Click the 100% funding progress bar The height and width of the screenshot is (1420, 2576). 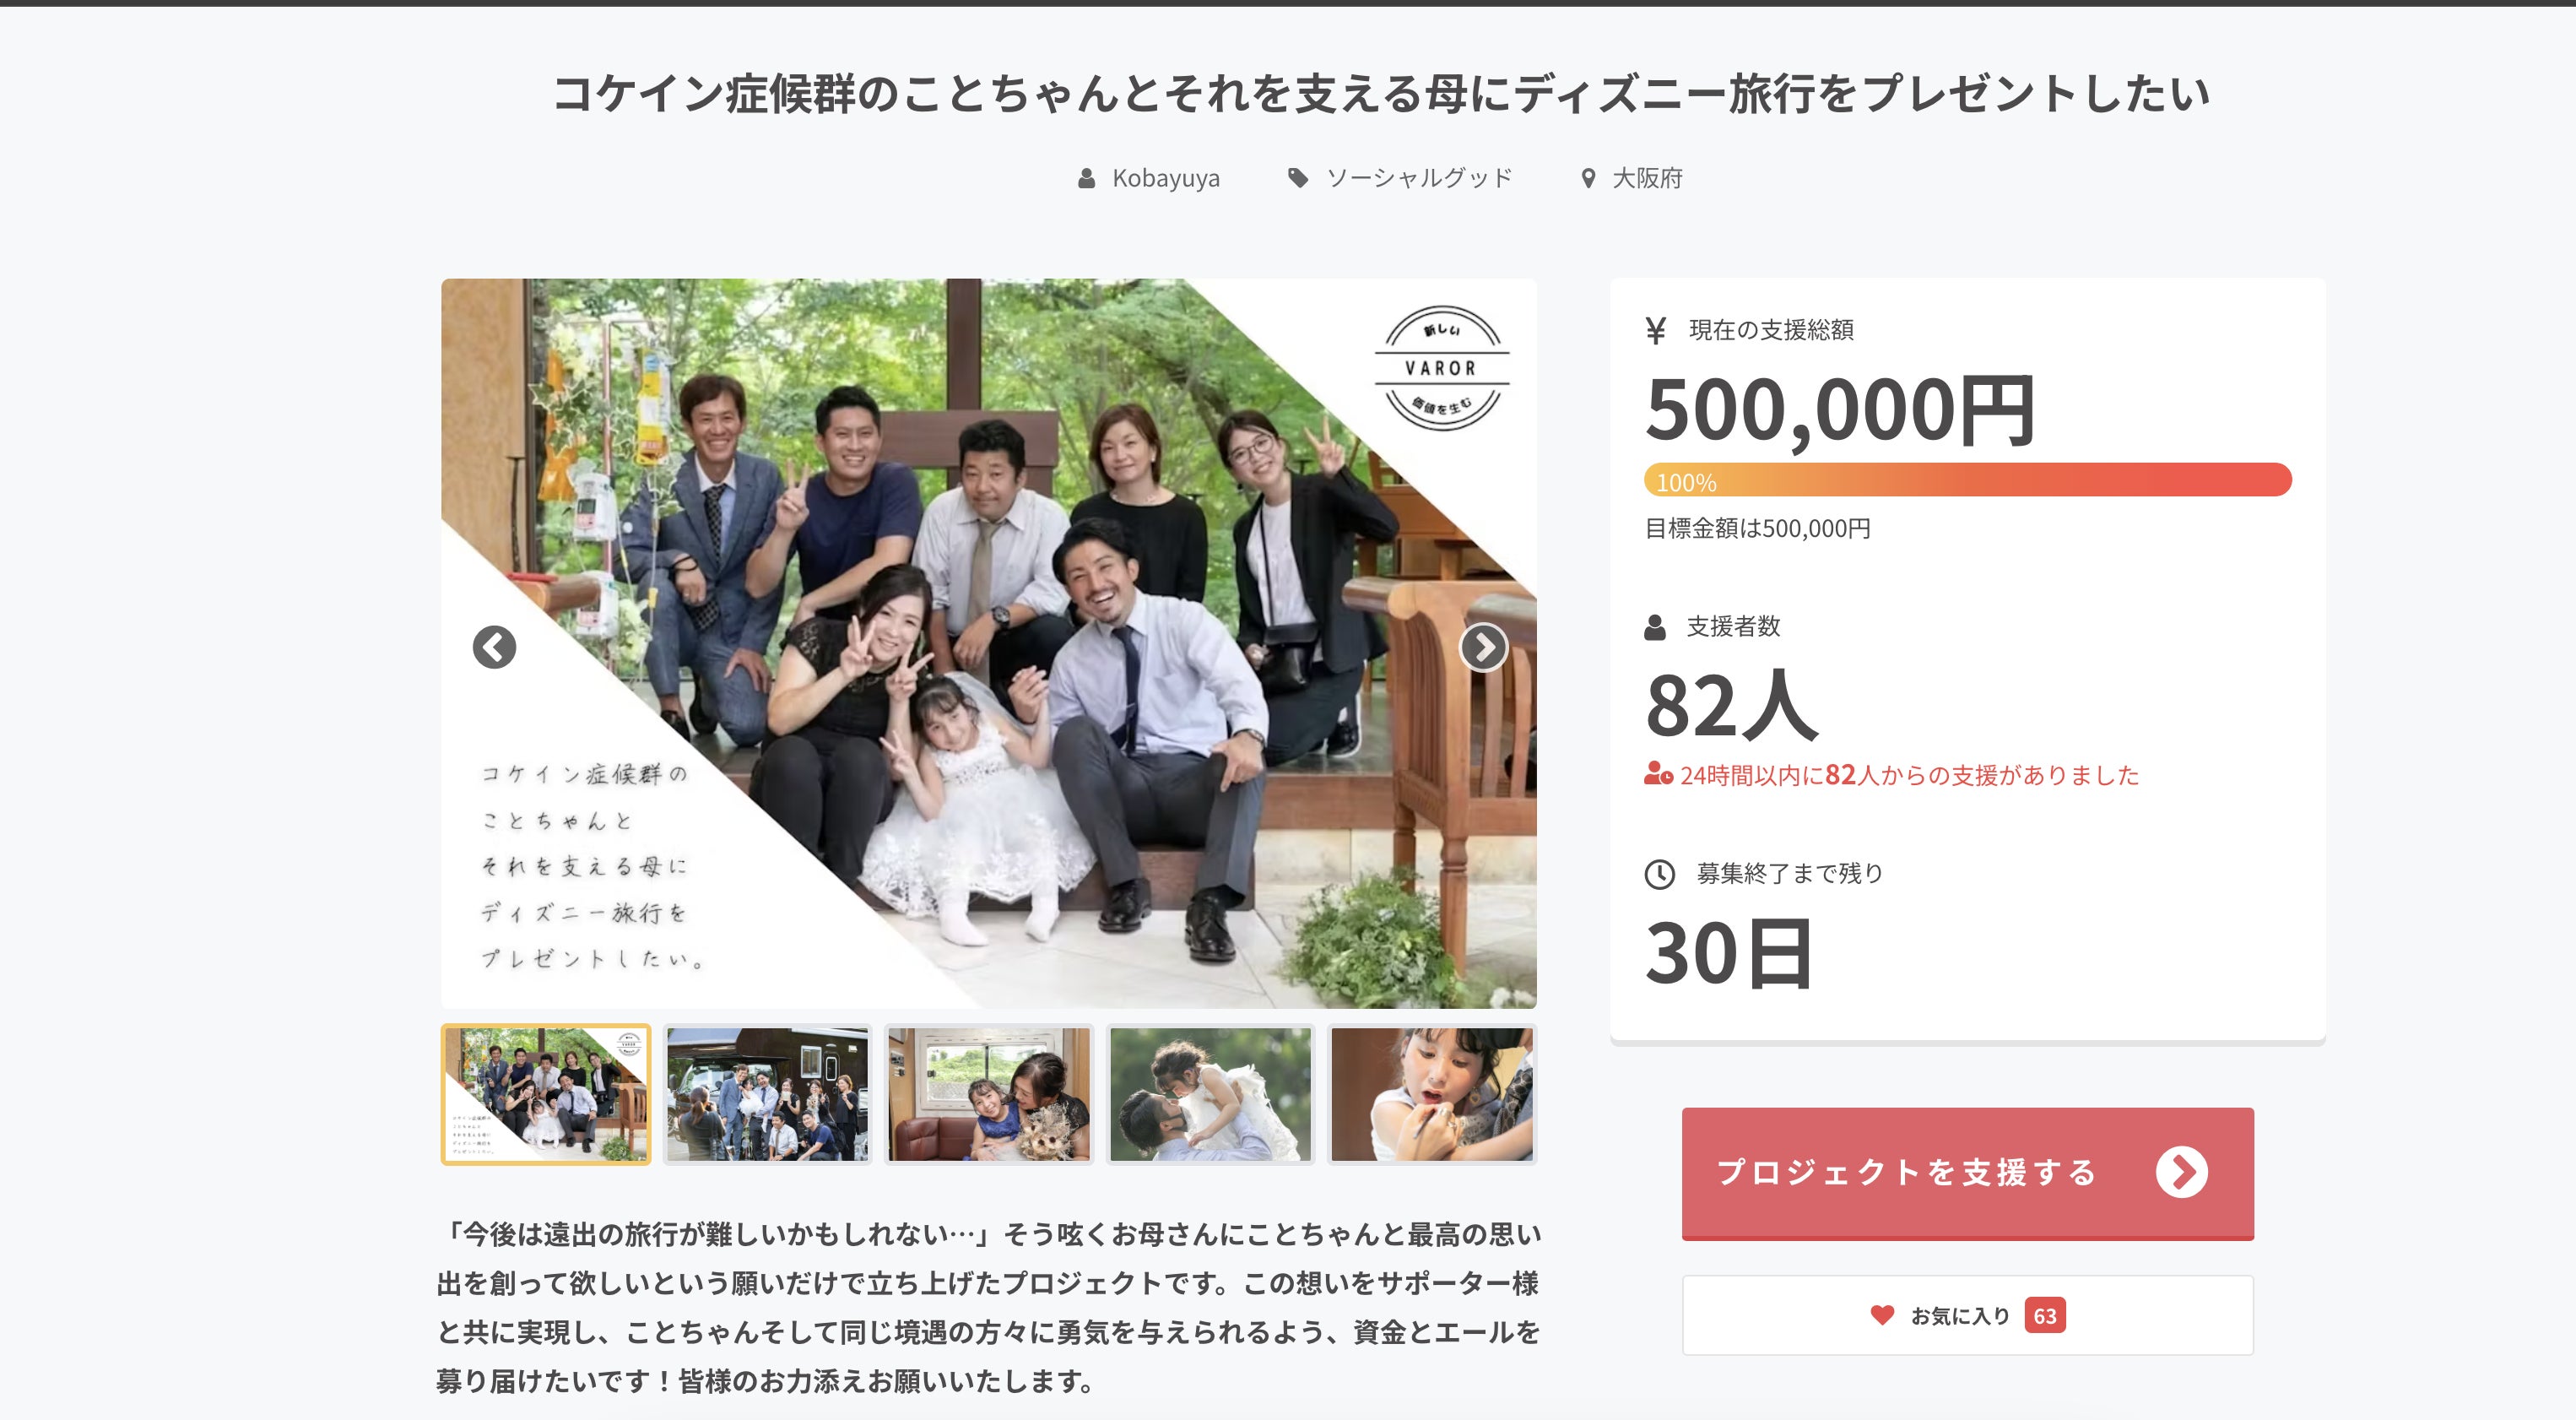click(1967, 480)
